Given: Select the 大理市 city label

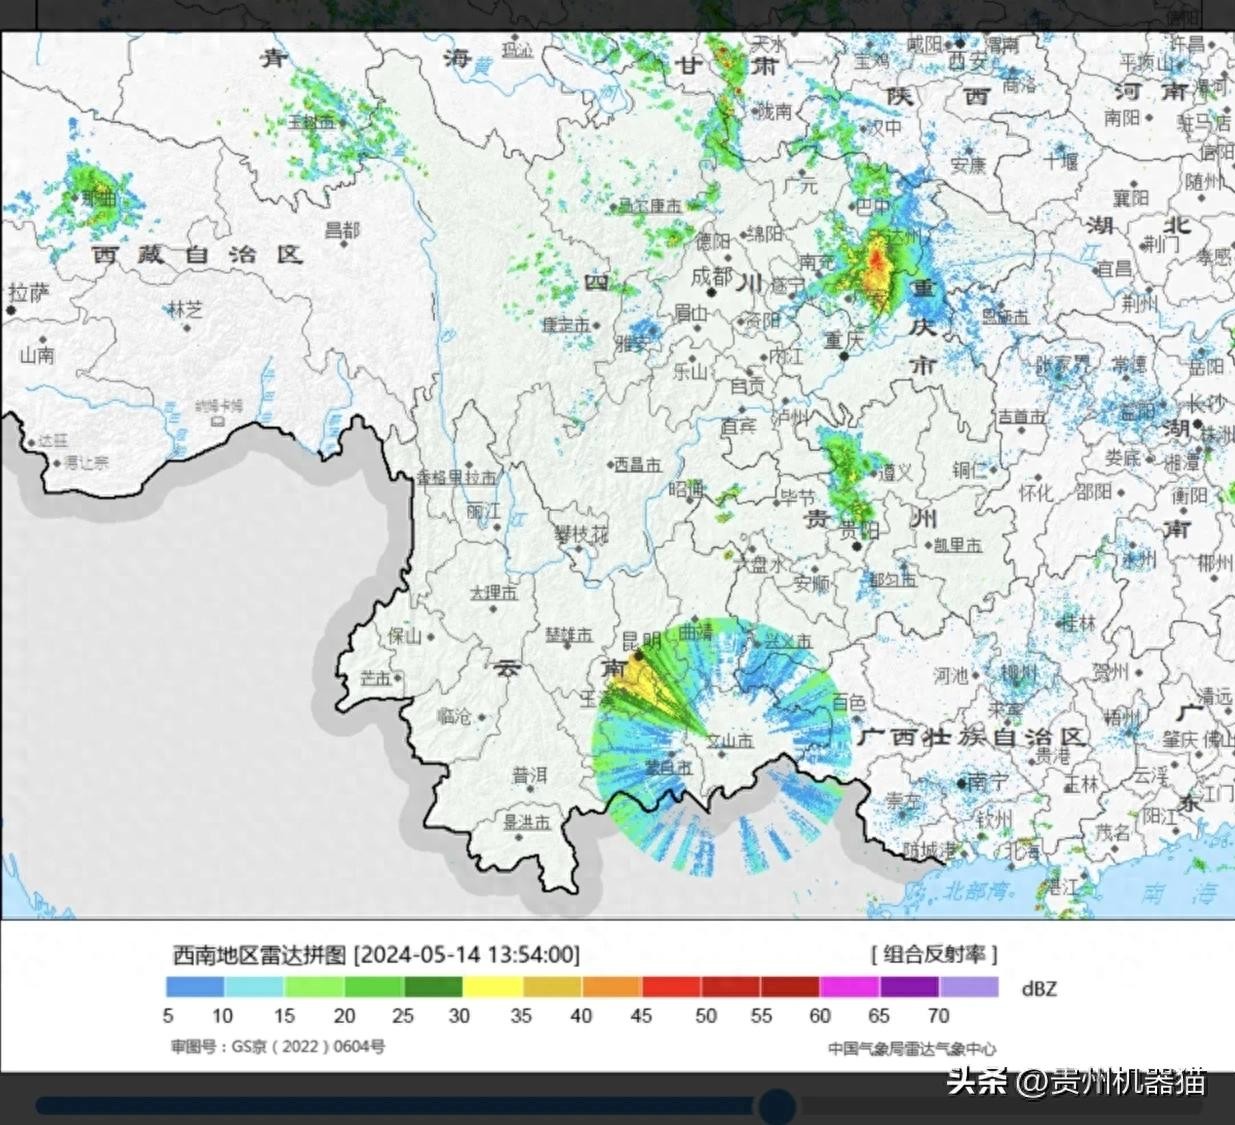Looking at the screenshot, I should click(494, 593).
